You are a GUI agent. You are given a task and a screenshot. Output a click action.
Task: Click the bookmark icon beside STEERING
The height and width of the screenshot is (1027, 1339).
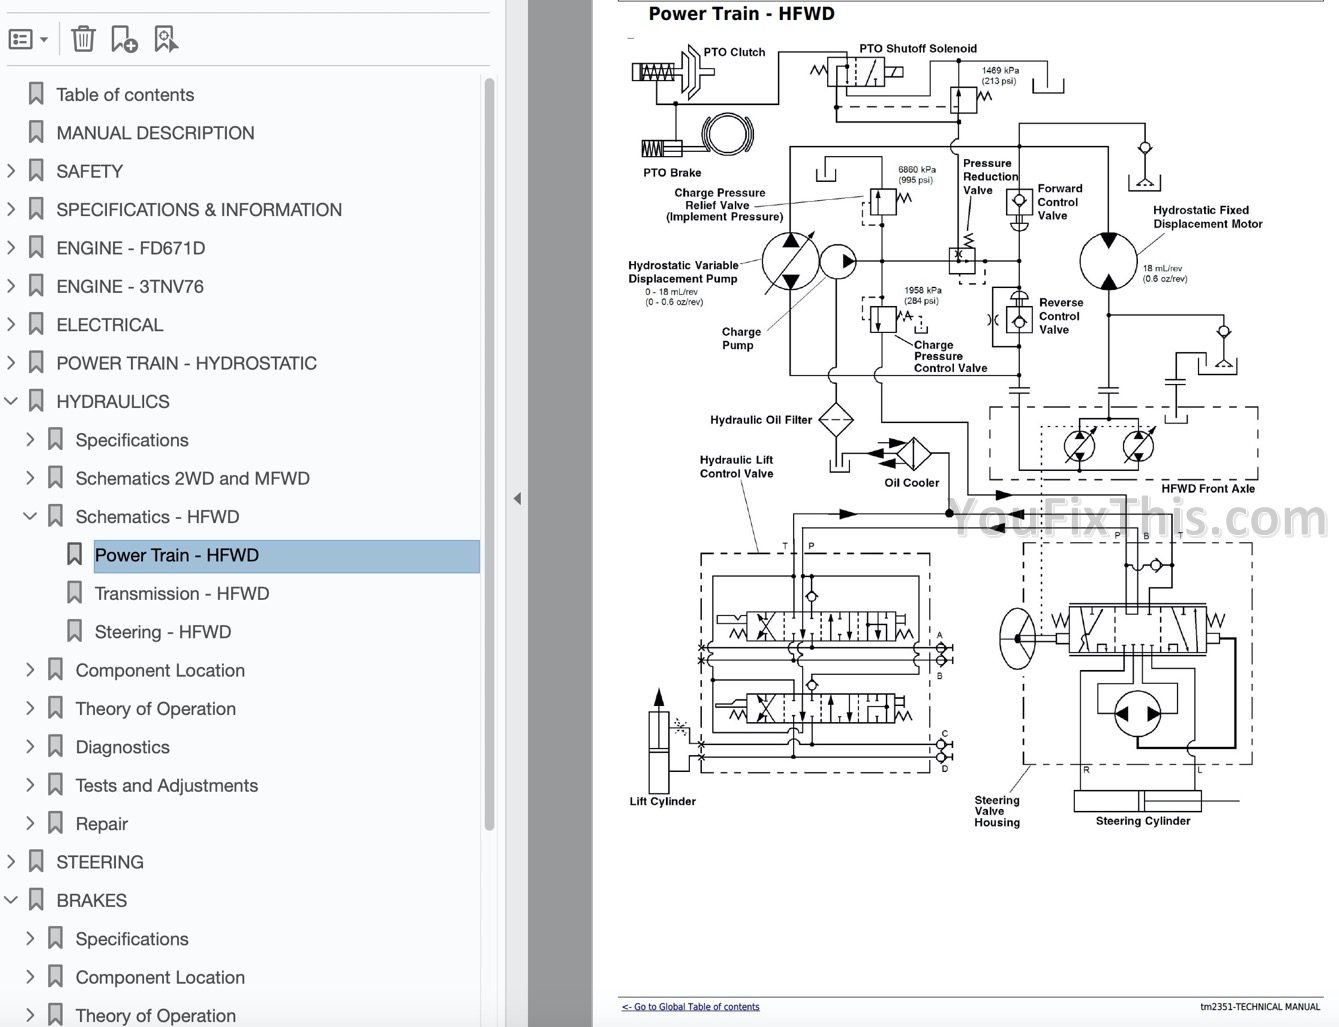click(36, 861)
